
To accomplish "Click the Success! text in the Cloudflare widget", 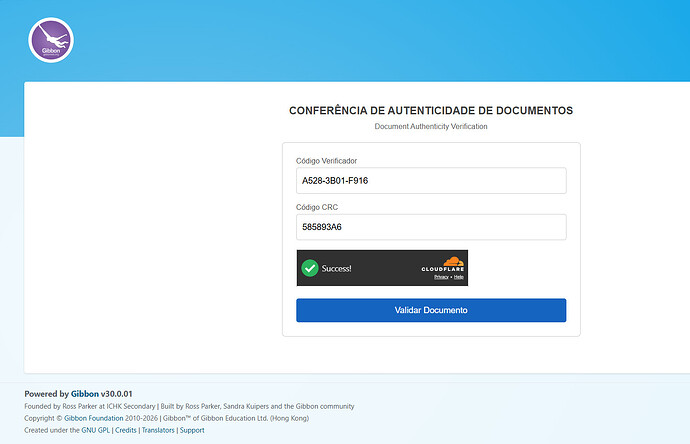I will pyautogui.click(x=337, y=268).
